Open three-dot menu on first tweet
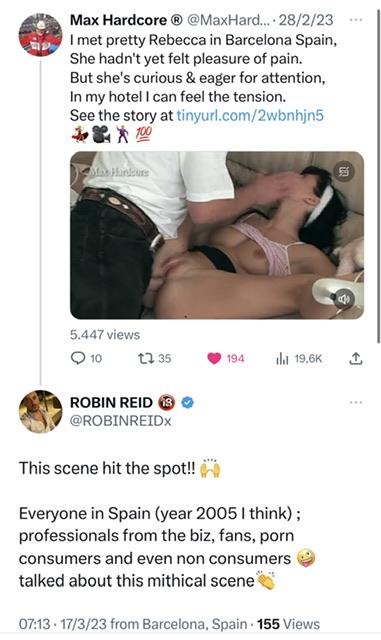This screenshot has width=381, height=640. [356, 19]
